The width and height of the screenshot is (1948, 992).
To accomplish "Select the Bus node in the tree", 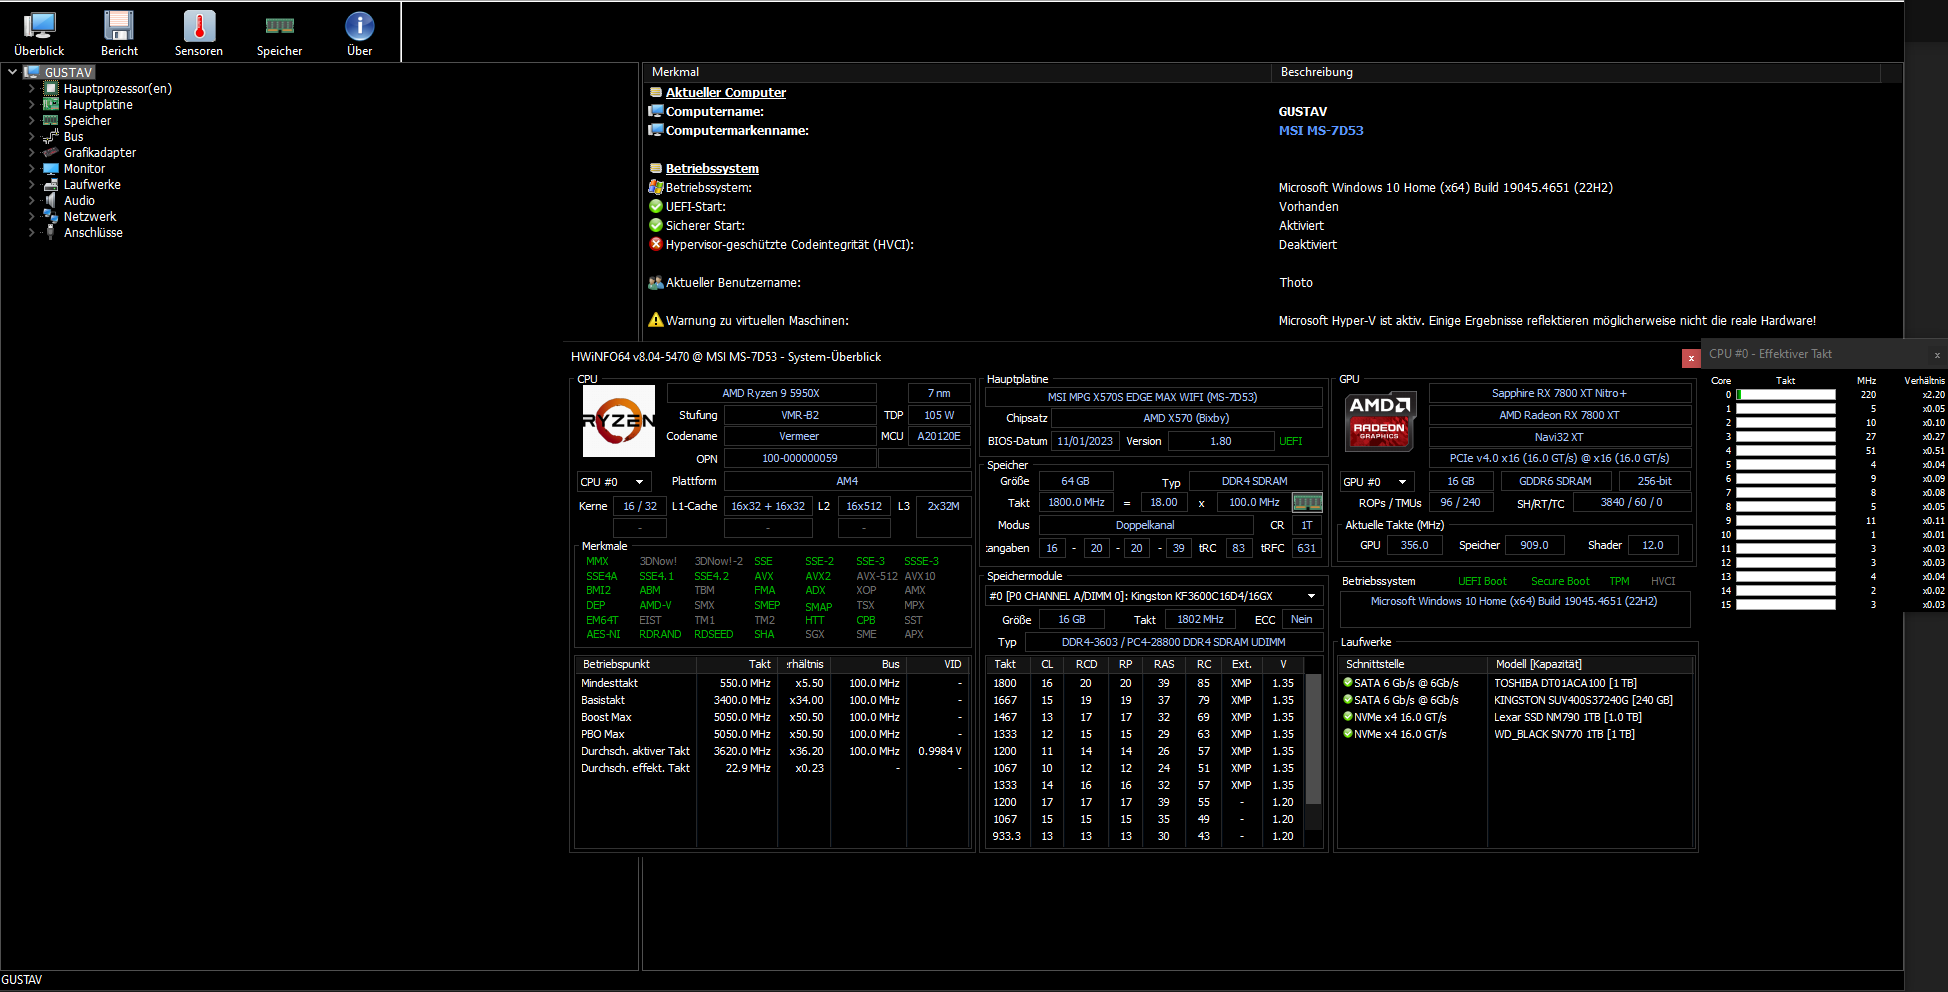I will coord(73,137).
